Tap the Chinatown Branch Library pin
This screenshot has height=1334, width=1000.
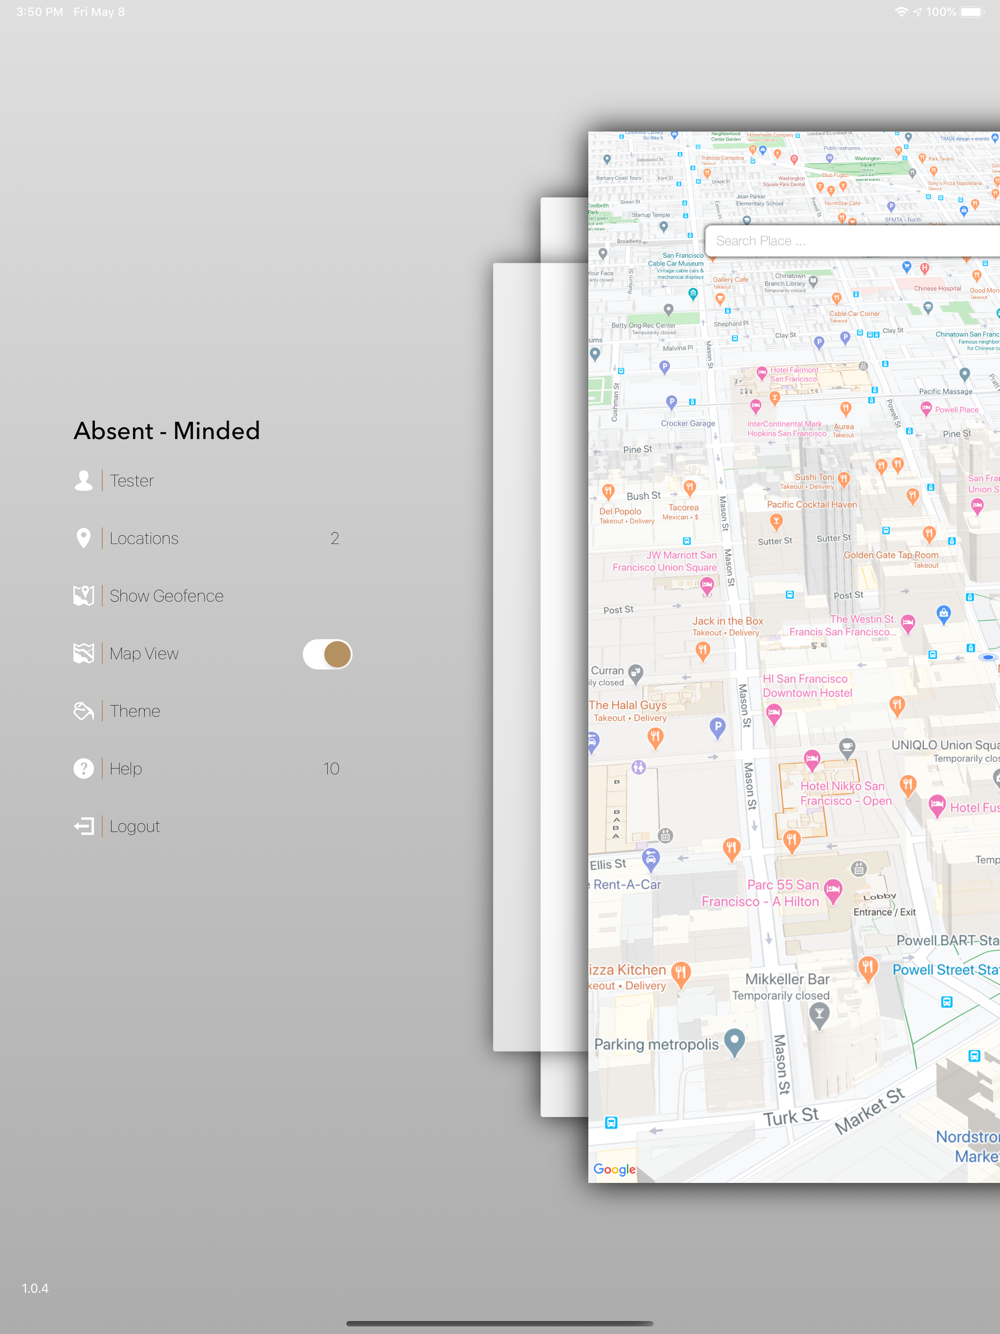(x=813, y=282)
